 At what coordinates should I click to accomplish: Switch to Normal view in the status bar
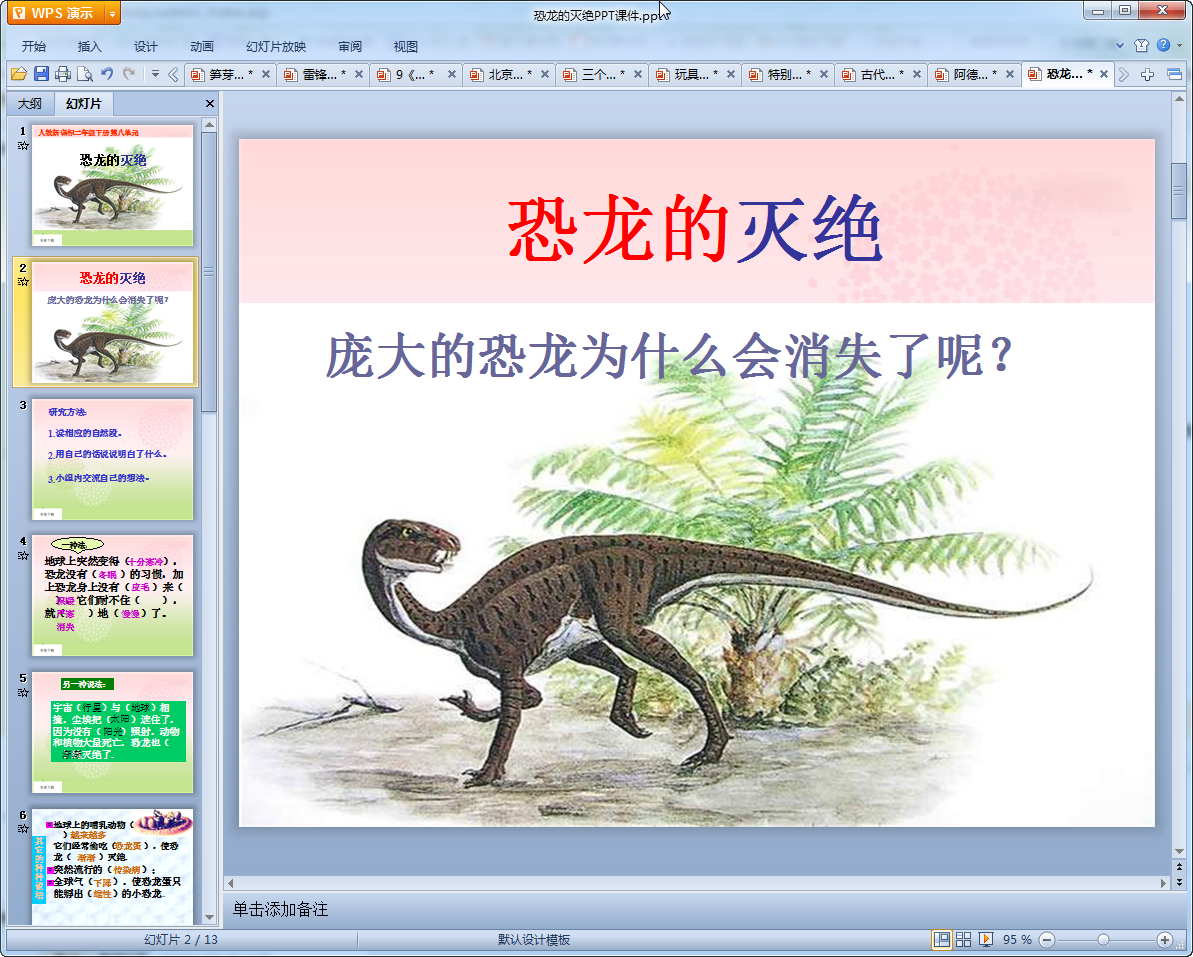pos(942,940)
